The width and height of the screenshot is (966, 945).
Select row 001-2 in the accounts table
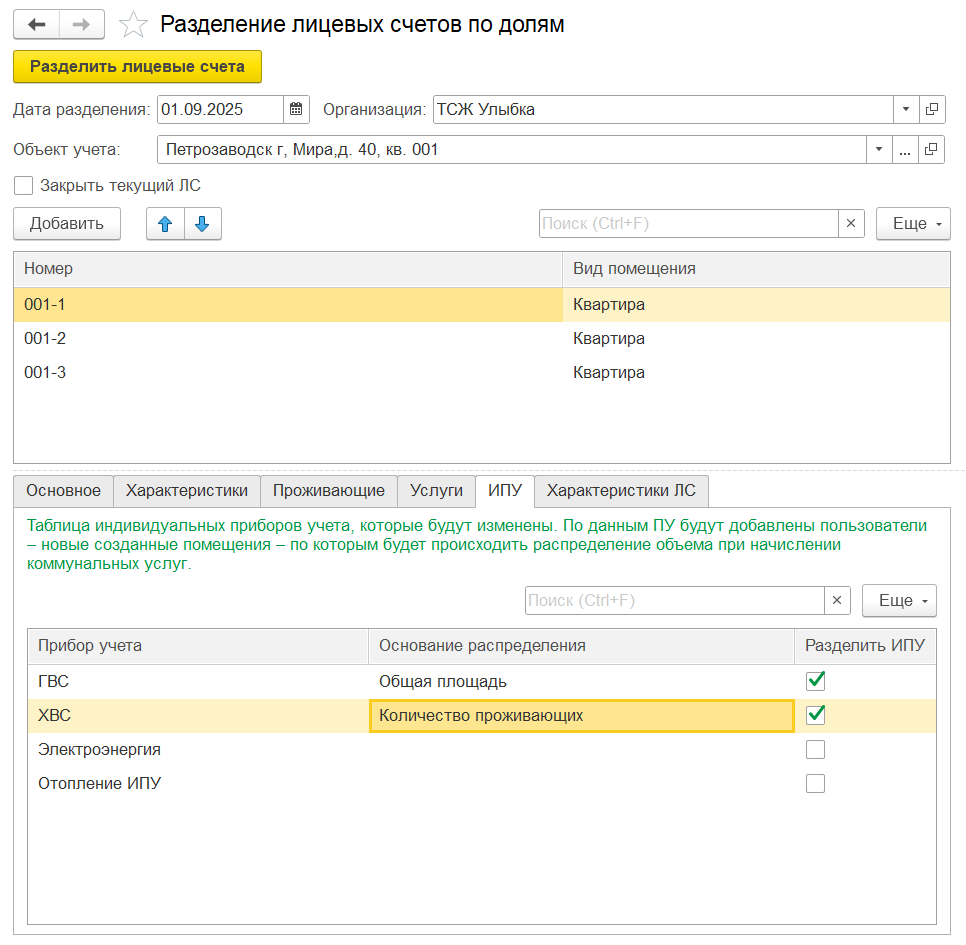[x=288, y=339]
